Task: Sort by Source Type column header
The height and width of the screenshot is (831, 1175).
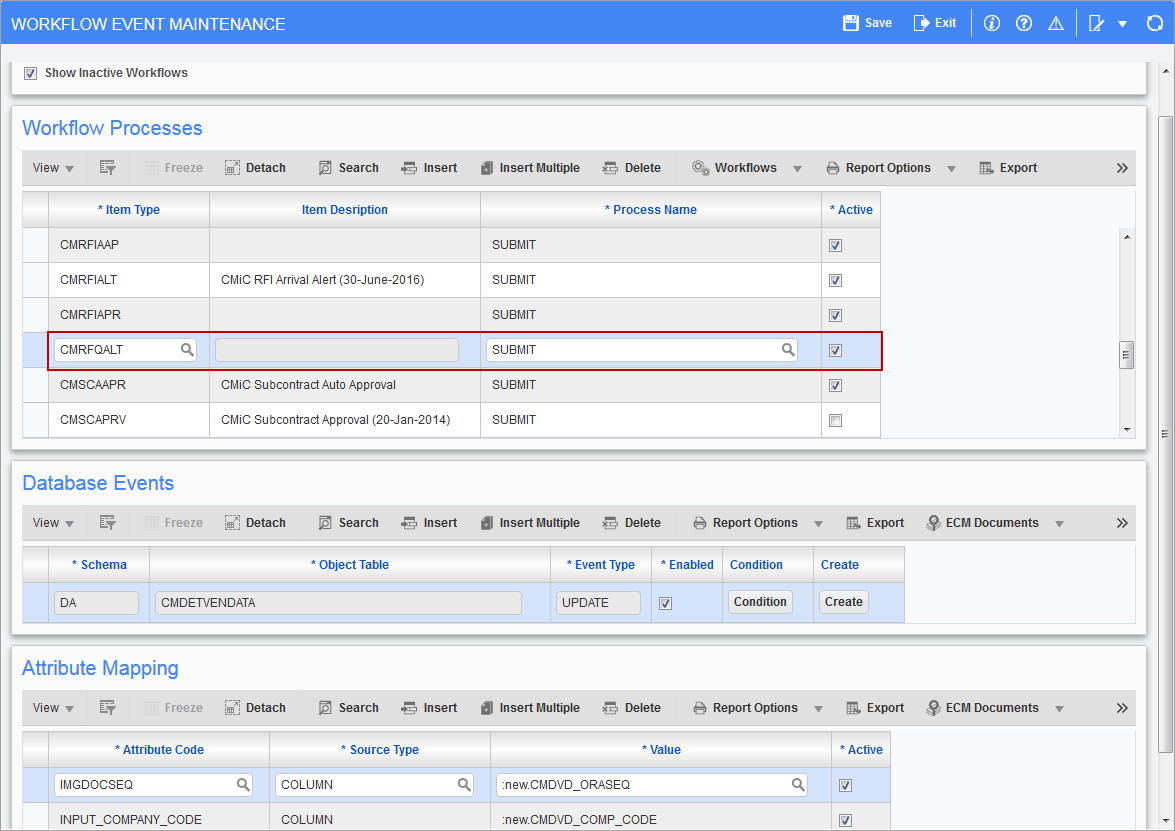Action: click(380, 749)
